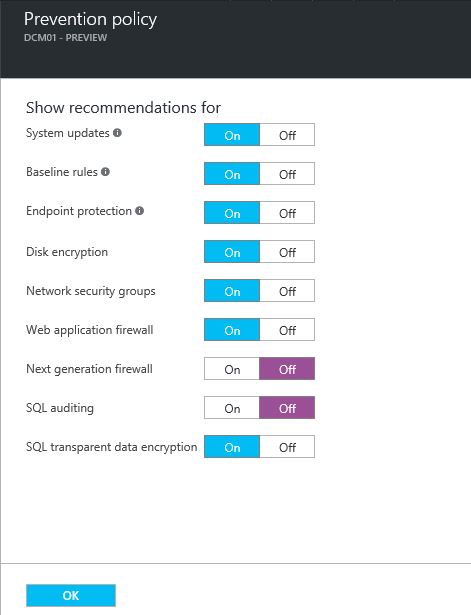Switch Disk encryption to Off

287,252
